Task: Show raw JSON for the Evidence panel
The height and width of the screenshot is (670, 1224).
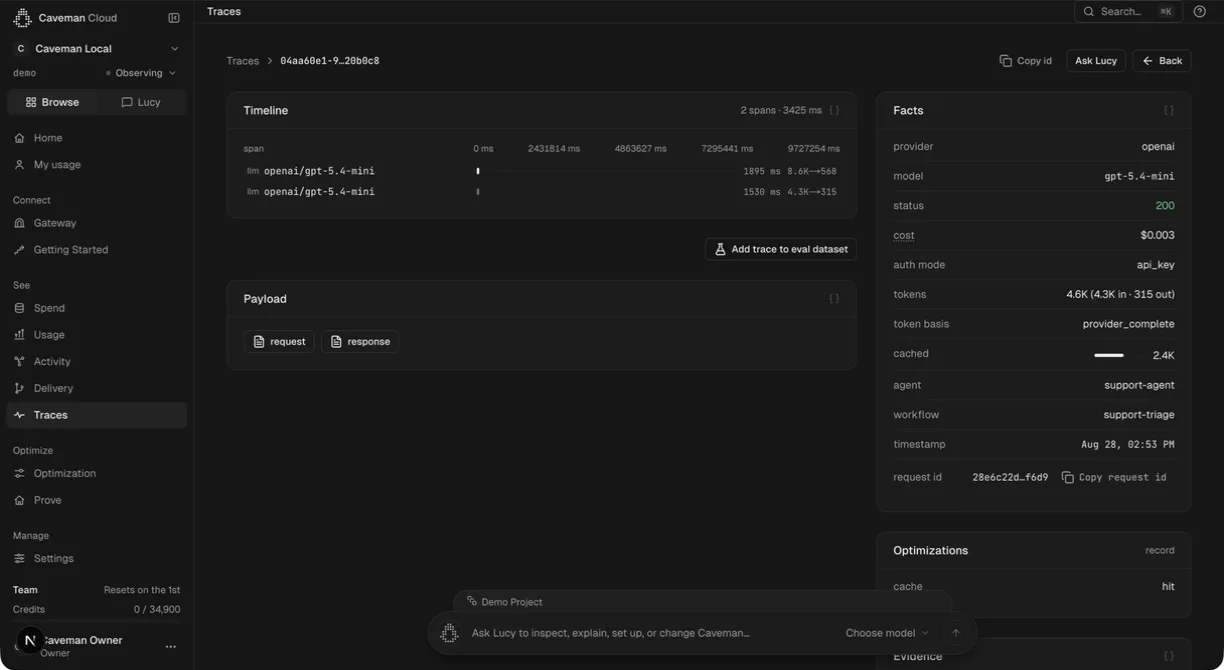Action: click(1168, 656)
